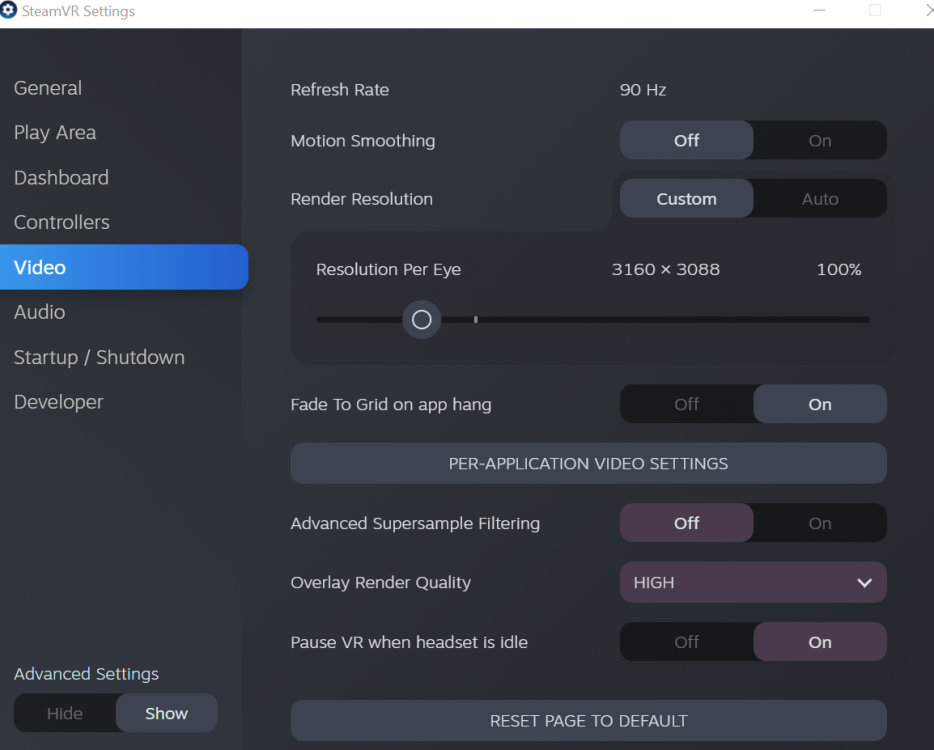Open the Overlay Render Quality HIGH dropdown
The image size is (934, 750).
pos(752,583)
